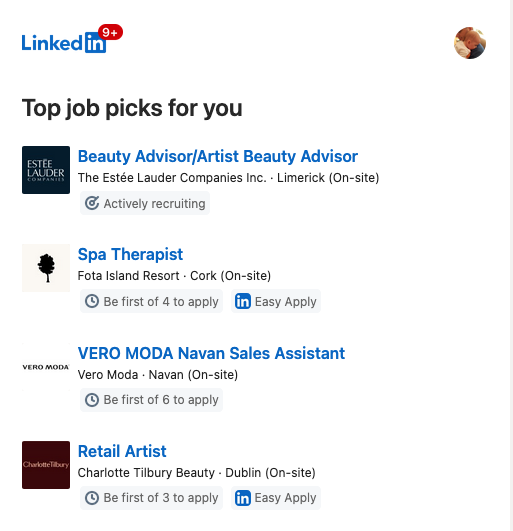Click the Charlotte Tilbury company logo
Image resolution: width=513 pixels, height=531 pixels.
coord(46,465)
